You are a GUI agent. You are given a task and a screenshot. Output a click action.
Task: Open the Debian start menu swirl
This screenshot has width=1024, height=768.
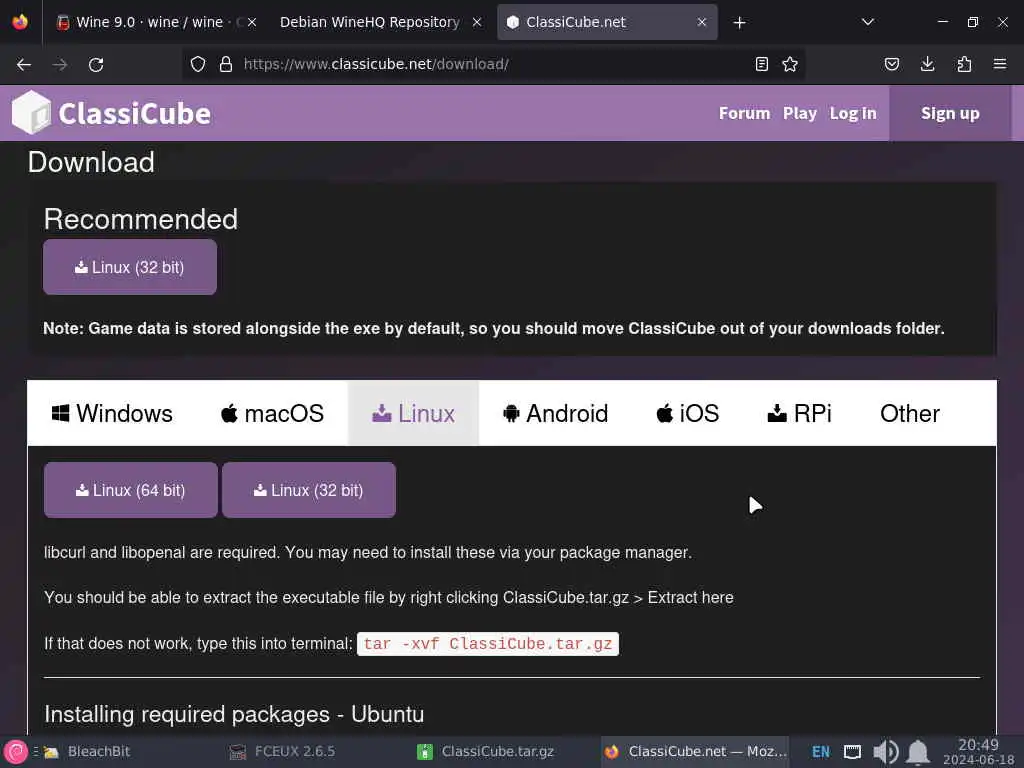[16, 752]
